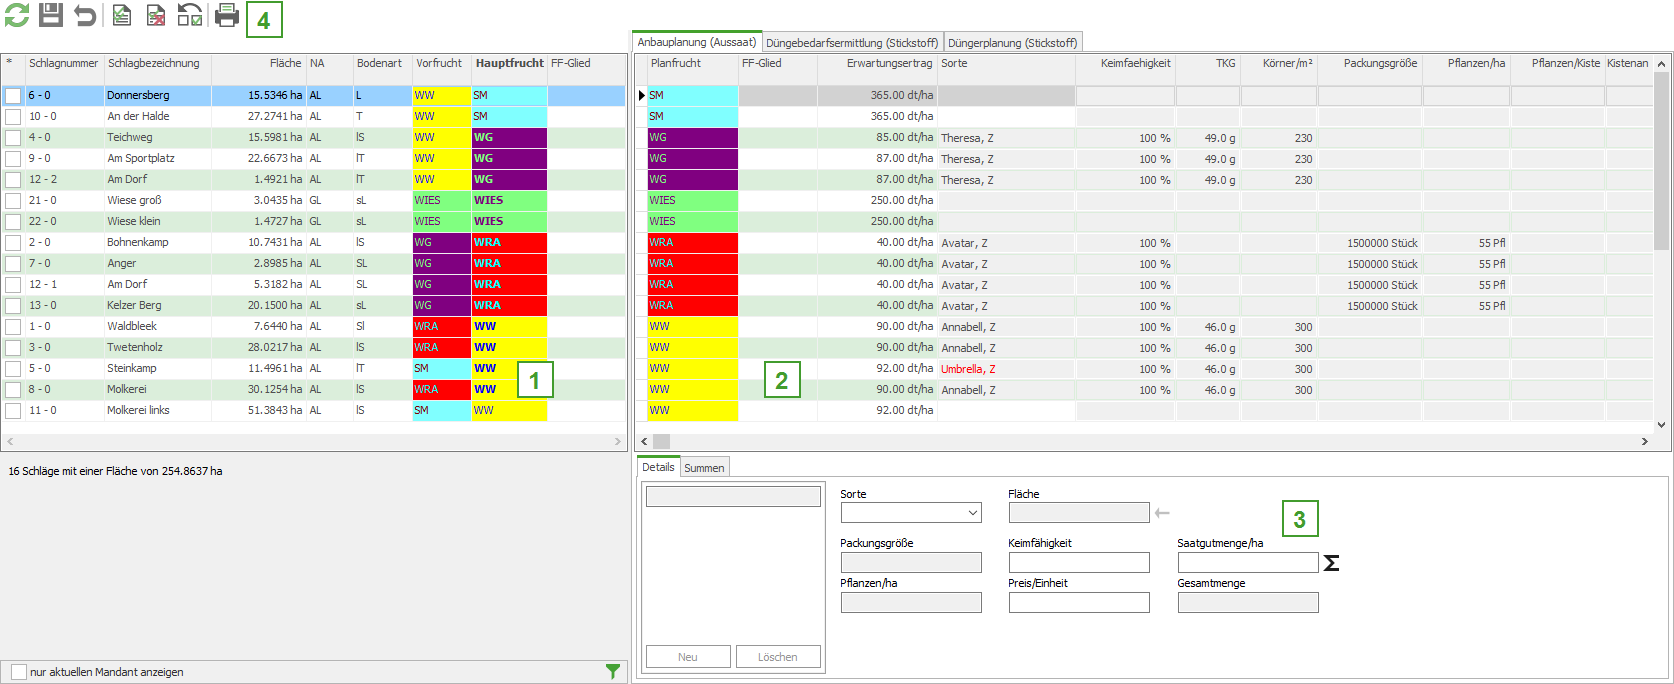Viewport: 1674px width, 684px height.
Task: Sort the table by the Hauptfrucht column header
Action: click(x=509, y=63)
